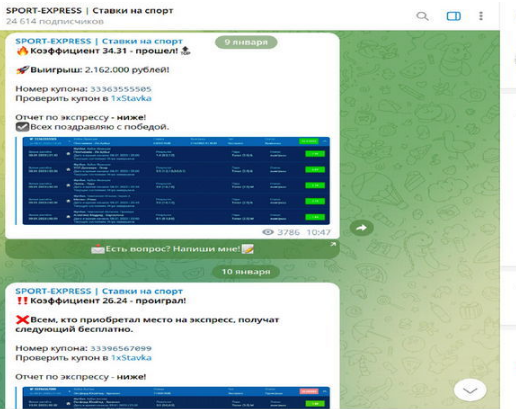Click the '10 января' date badge
516x409 pixels.
pyautogui.click(x=246, y=272)
